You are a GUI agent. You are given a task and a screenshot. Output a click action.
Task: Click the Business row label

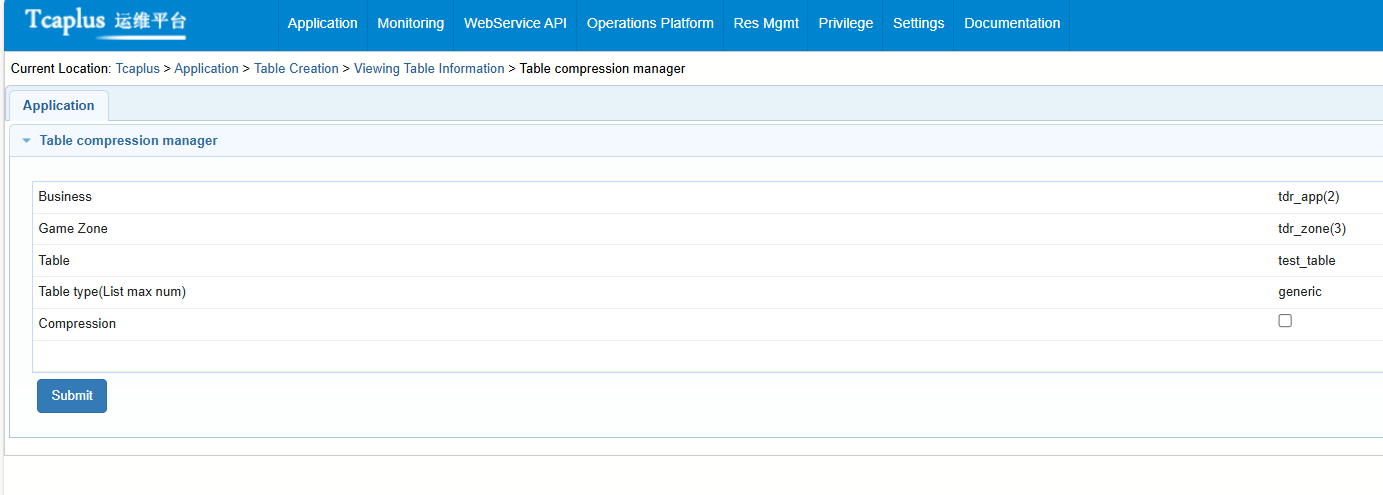pyautogui.click(x=65, y=197)
